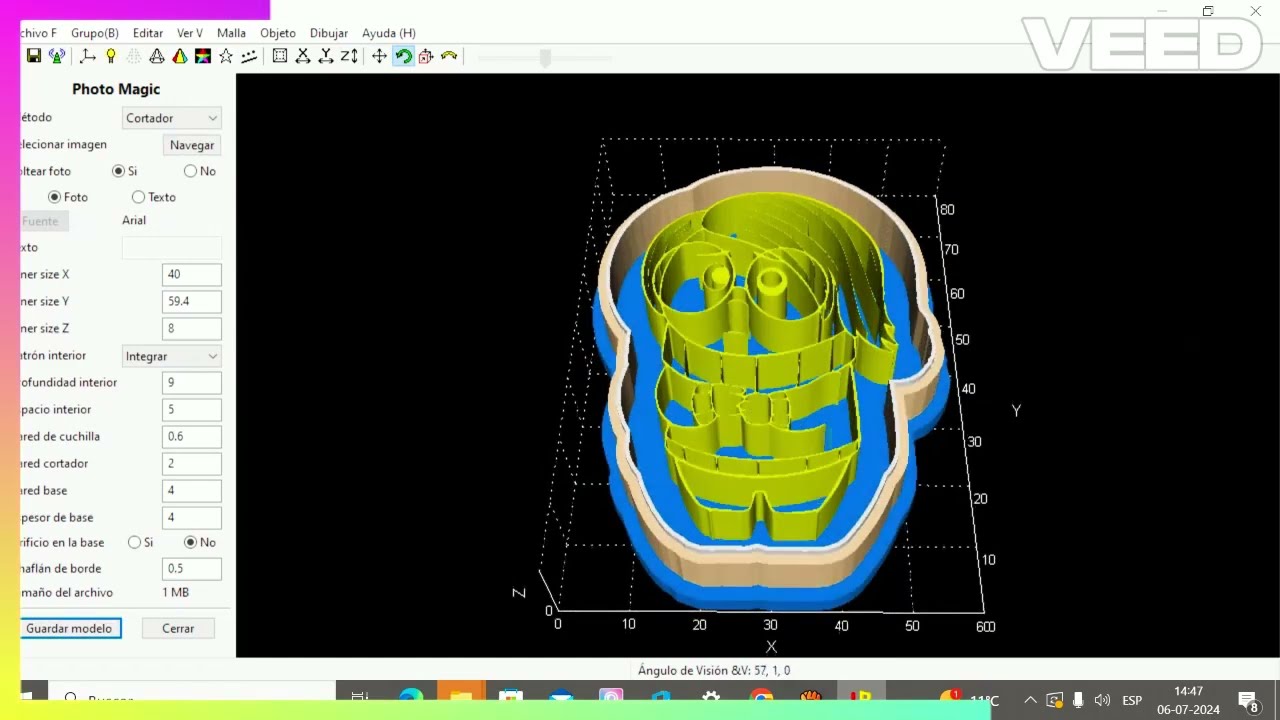Toggle the bounding box frame icon
1280x720 pixels.
pyautogui.click(x=280, y=56)
